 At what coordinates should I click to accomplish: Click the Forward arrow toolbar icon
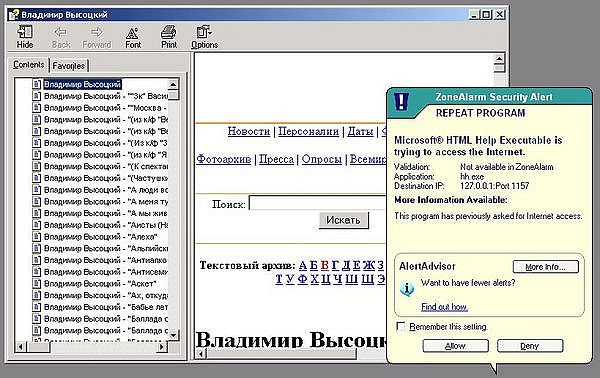click(x=96, y=37)
